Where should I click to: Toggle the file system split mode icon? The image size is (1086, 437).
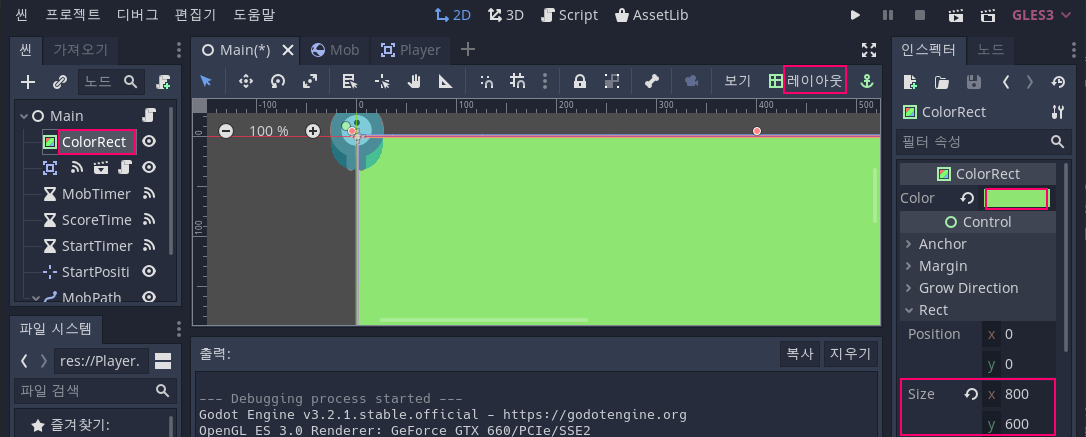tap(163, 361)
